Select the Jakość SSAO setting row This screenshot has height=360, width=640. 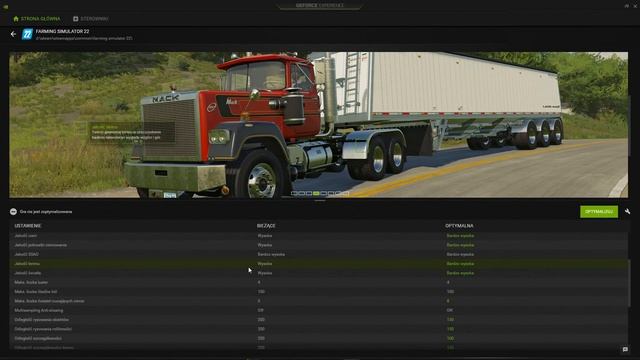pyautogui.click(x=318, y=254)
